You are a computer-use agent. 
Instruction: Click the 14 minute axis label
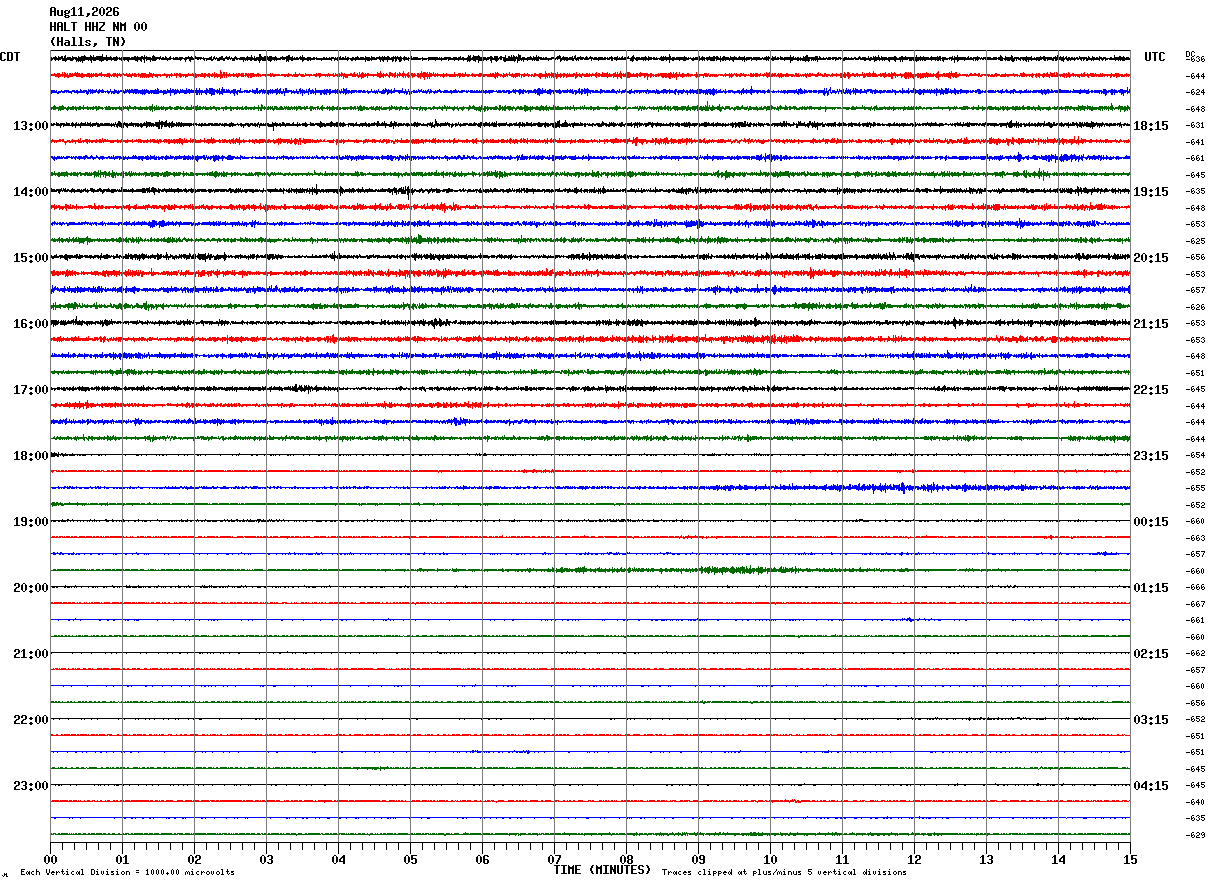[x=1058, y=859]
